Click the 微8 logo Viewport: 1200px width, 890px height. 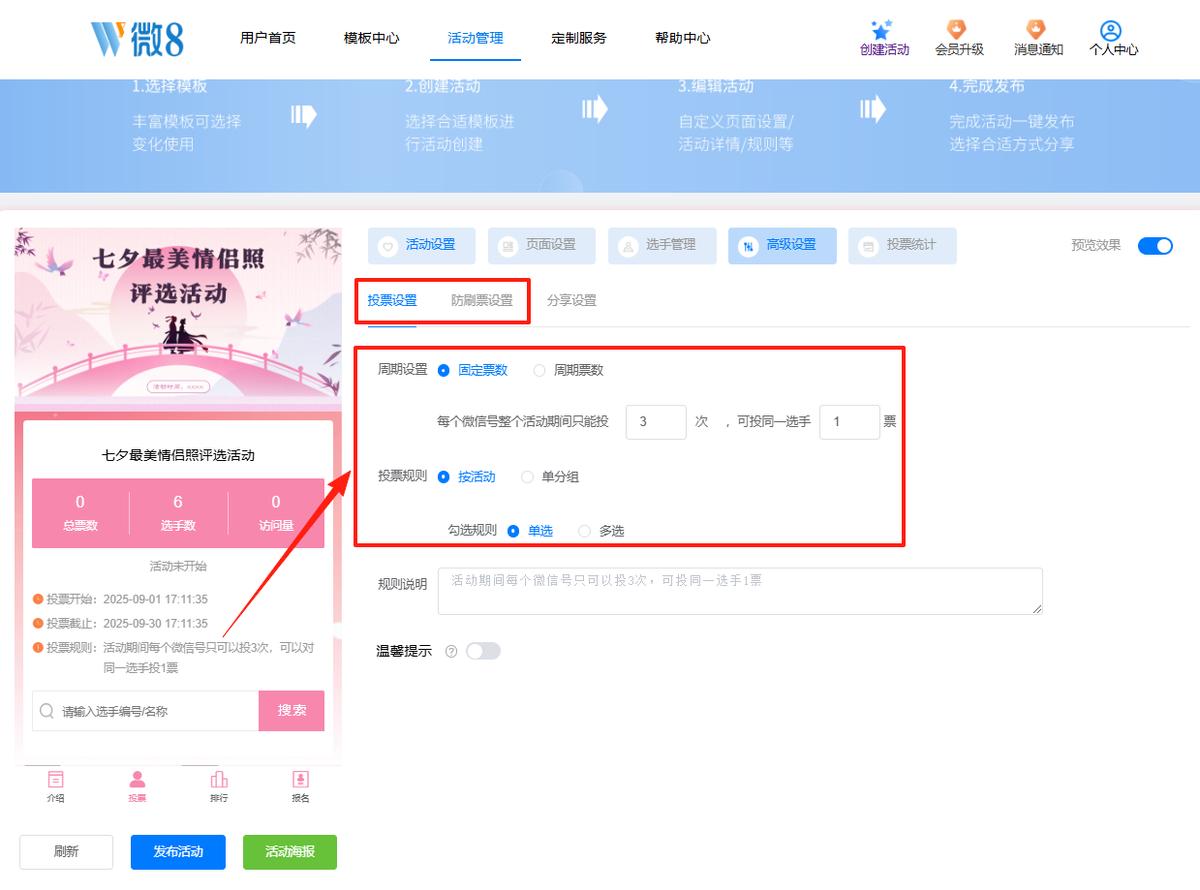tap(137, 38)
